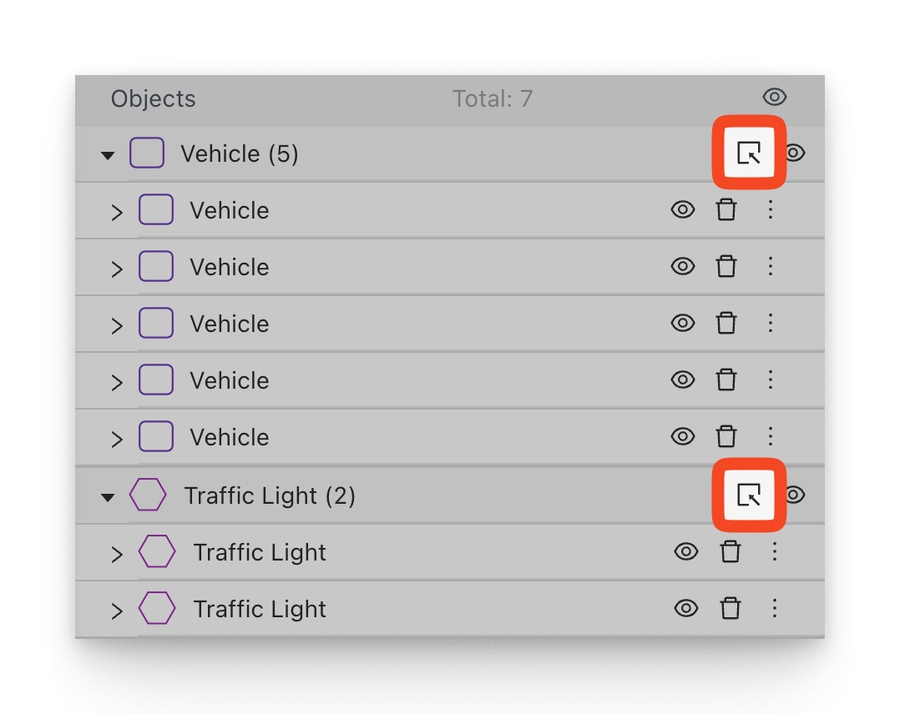900x714 pixels.
Task: Select the first Traffic Light row label
Action: pyautogui.click(x=259, y=552)
